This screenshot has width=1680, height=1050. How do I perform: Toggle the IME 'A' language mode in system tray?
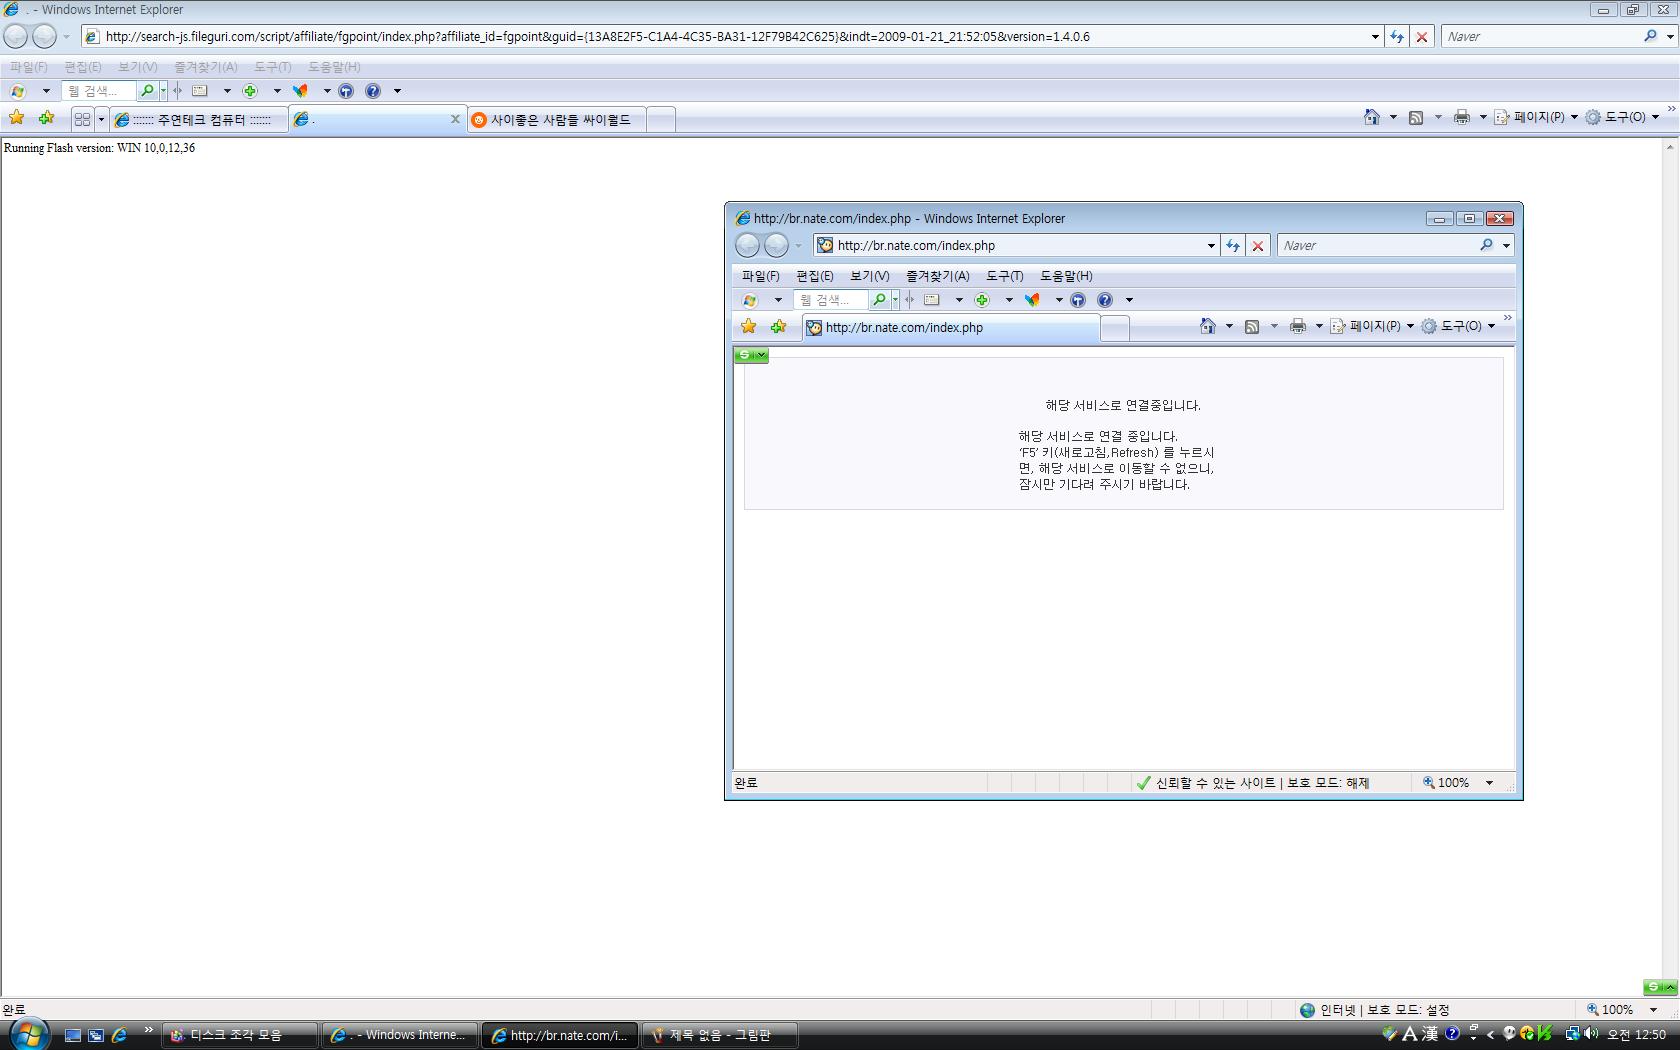(x=1410, y=1034)
